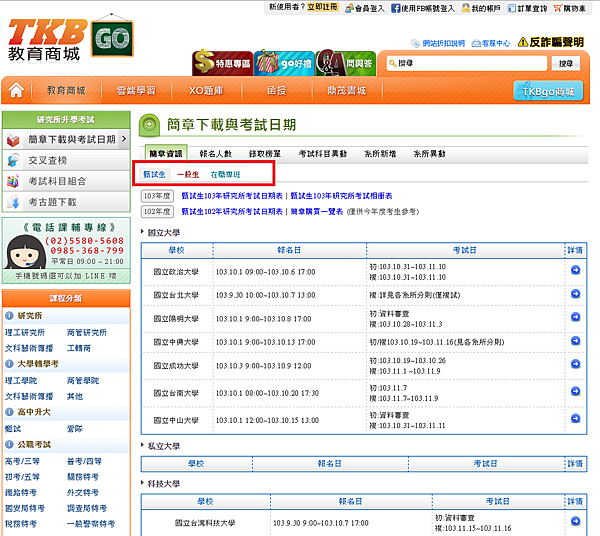Image resolution: width=600 pixels, height=536 pixels.
Task: Select 甄試生 sub-tab
Action: click(154, 174)
